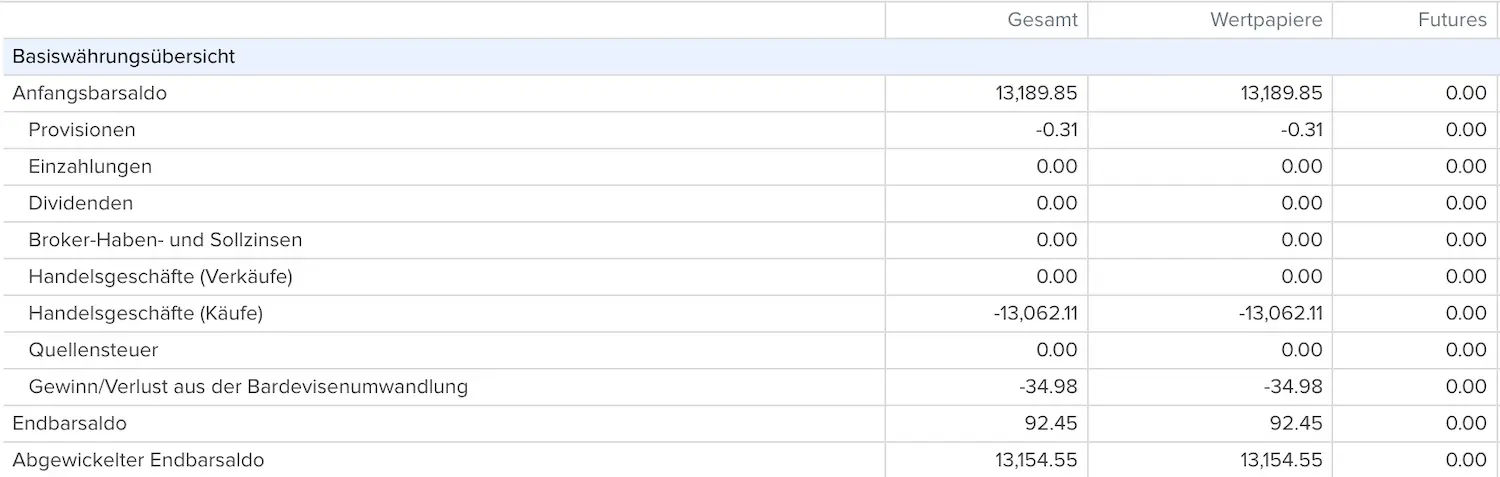
Task: Select Broker-Haben- und Sollzinsen row
Action: (750, 240)
